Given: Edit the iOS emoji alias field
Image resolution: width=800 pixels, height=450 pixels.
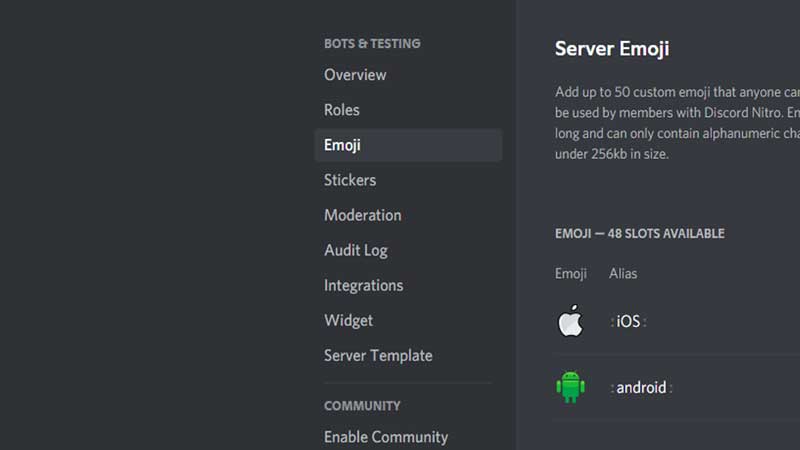Looking at the screenshot, I should coord(628,322).
